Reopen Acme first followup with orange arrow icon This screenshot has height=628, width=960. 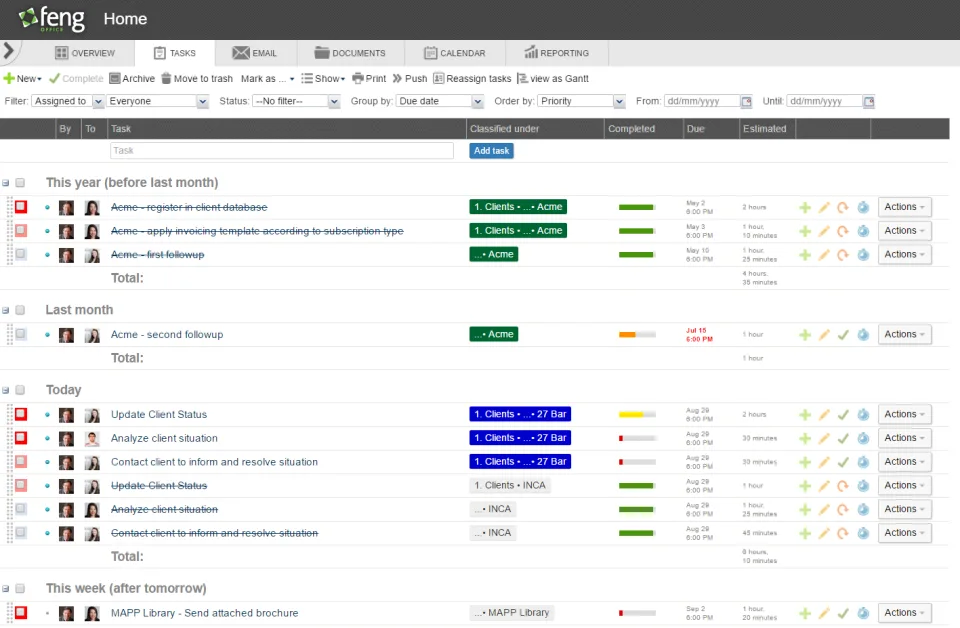click(843, 255)
